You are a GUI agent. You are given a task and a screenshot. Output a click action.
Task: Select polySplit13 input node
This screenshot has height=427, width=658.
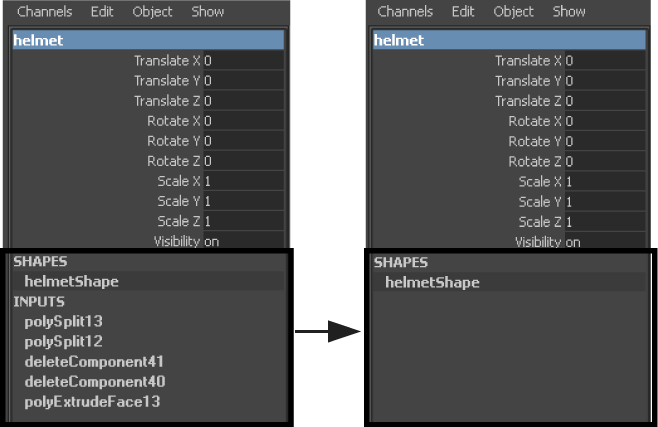tap(64, 322)
